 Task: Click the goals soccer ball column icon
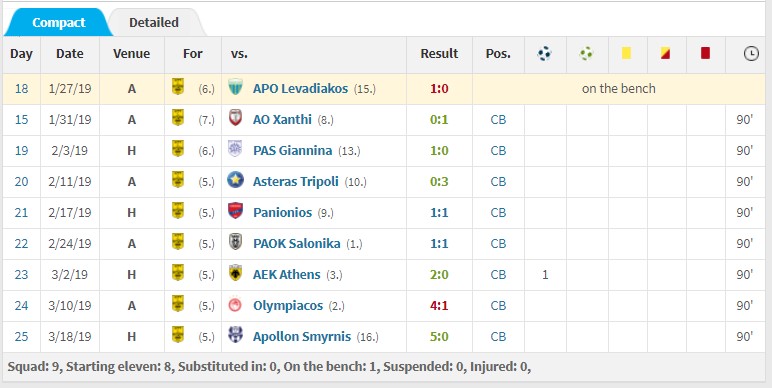545,53
